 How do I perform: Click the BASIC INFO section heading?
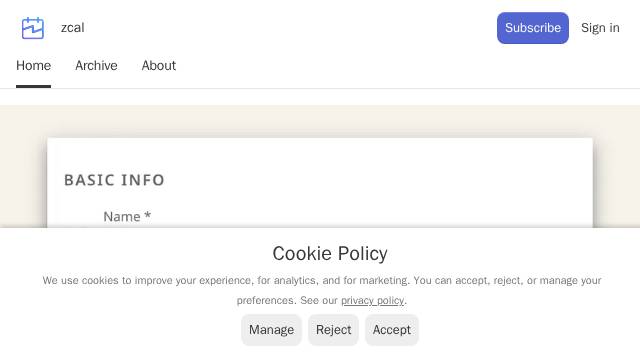[114, 180]
